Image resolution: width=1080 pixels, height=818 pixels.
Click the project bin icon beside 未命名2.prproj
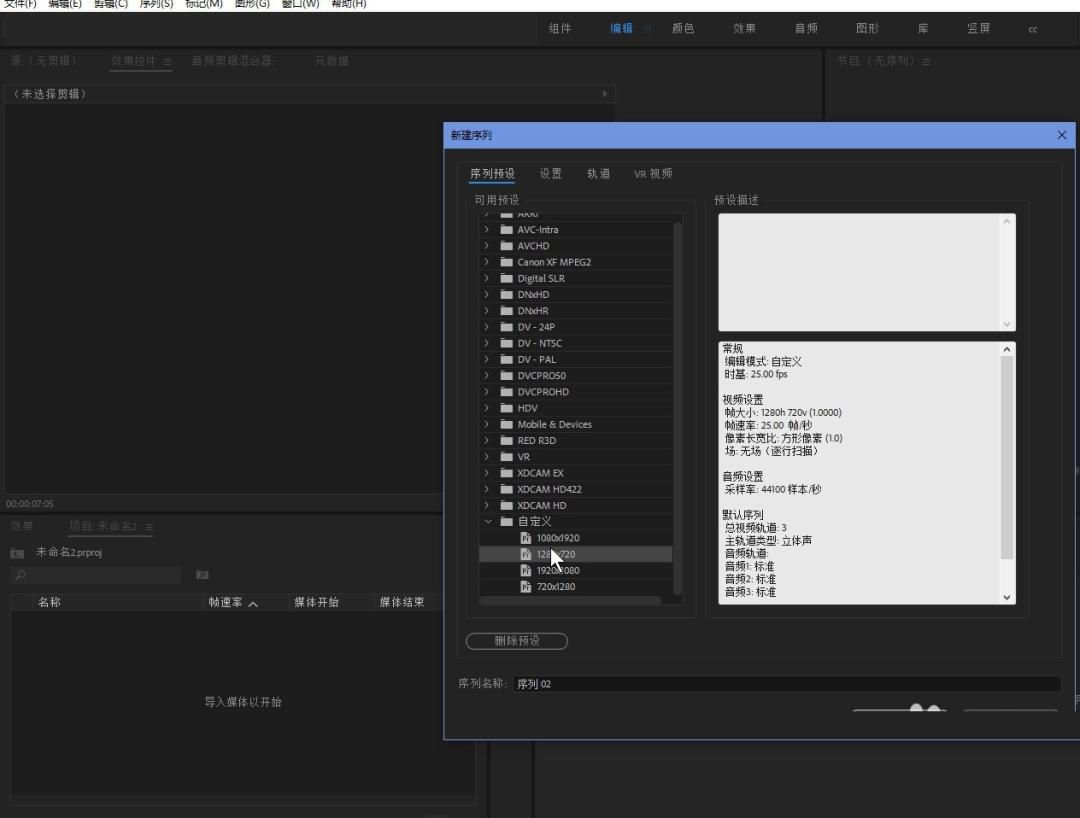coord(17,553)
